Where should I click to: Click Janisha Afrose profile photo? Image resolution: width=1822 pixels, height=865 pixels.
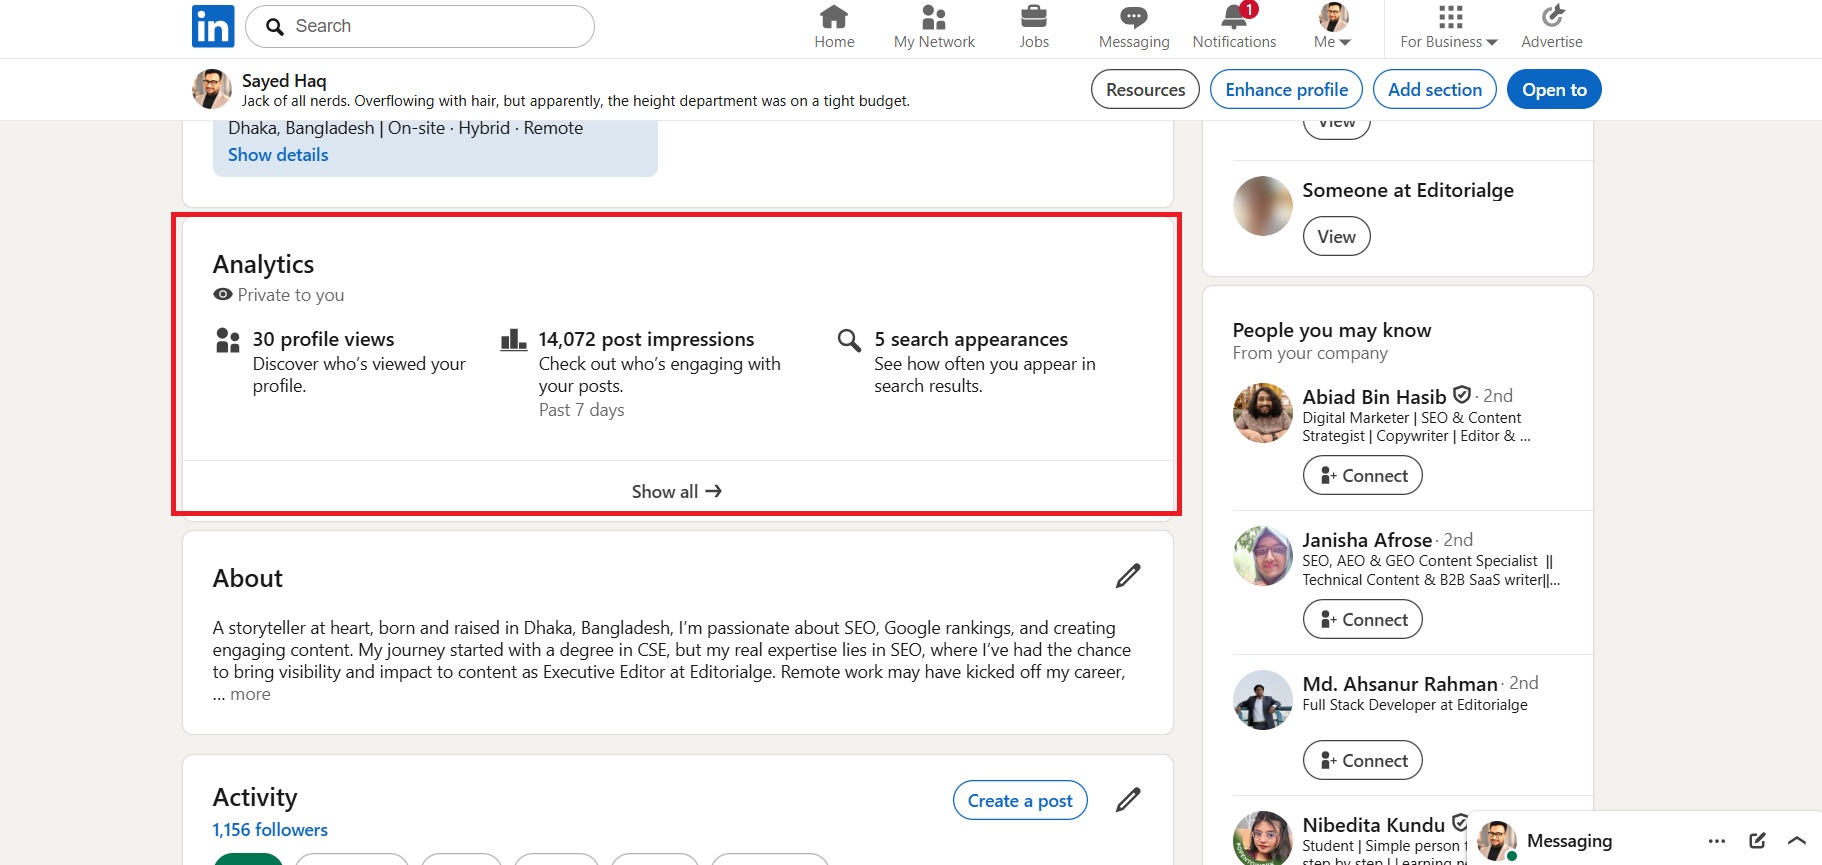click(1263, 556)
